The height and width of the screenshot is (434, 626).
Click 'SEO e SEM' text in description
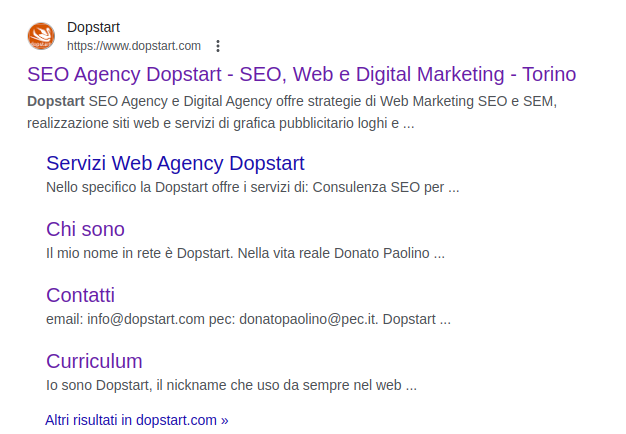(516, 101)
